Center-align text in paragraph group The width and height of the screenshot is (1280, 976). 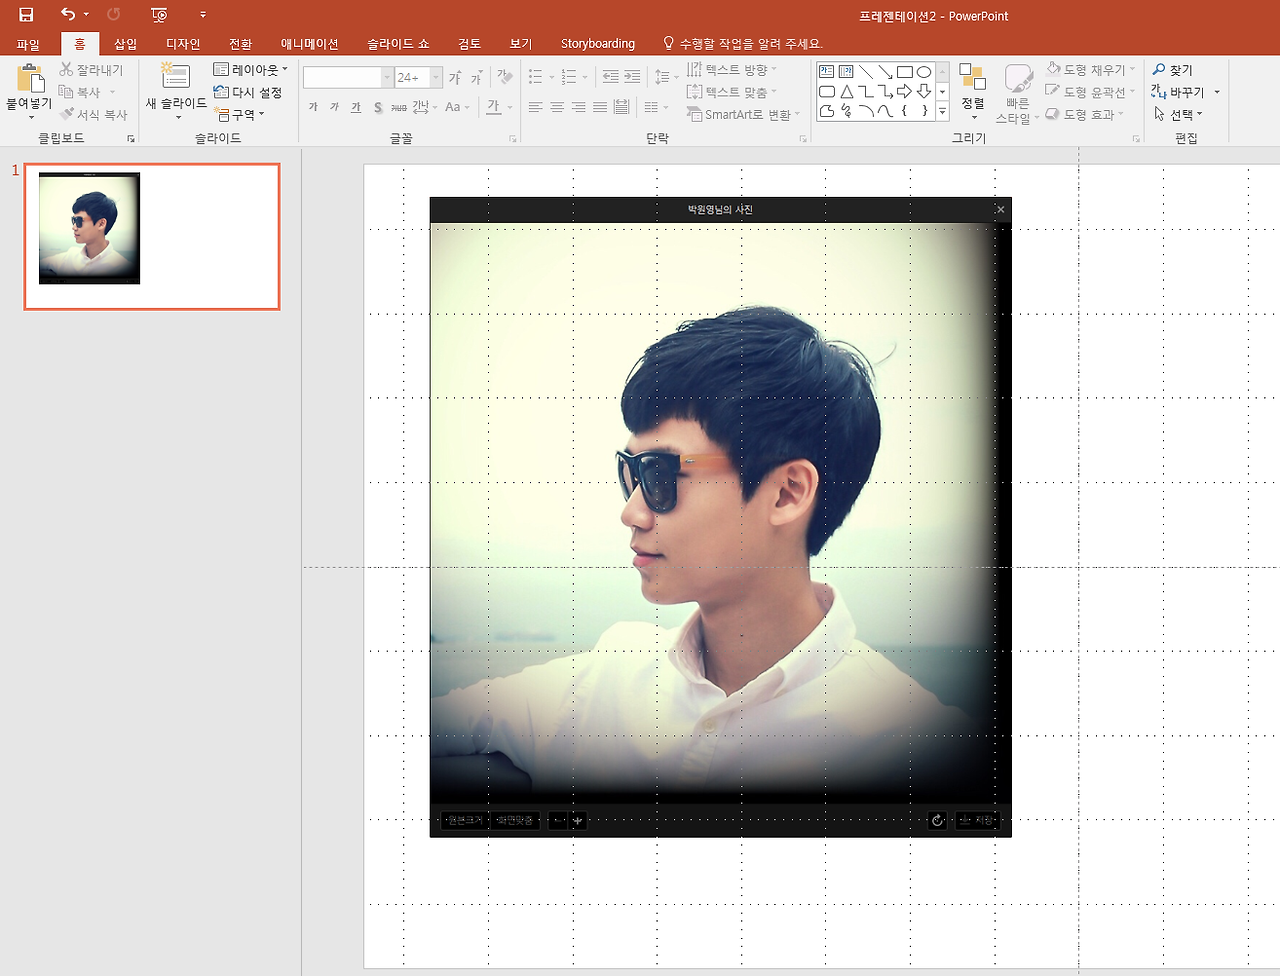557,107
